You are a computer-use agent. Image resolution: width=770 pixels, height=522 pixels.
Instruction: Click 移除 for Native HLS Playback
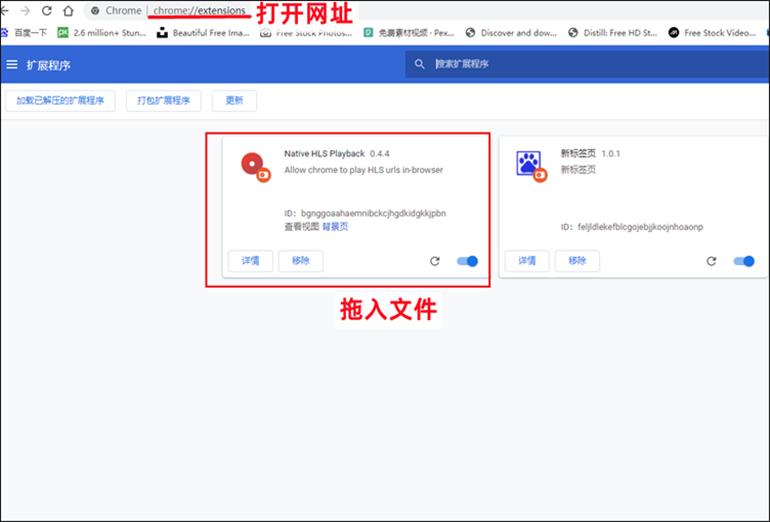pyautogui.click(x=301, y=261)
